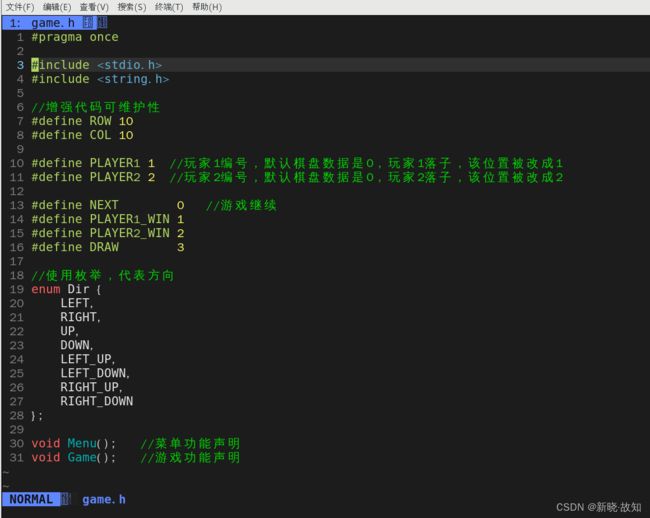Click '#define COL 10' line
Image resolution: width=650 pixels, height=518 pixels.
tap(82, 135)
